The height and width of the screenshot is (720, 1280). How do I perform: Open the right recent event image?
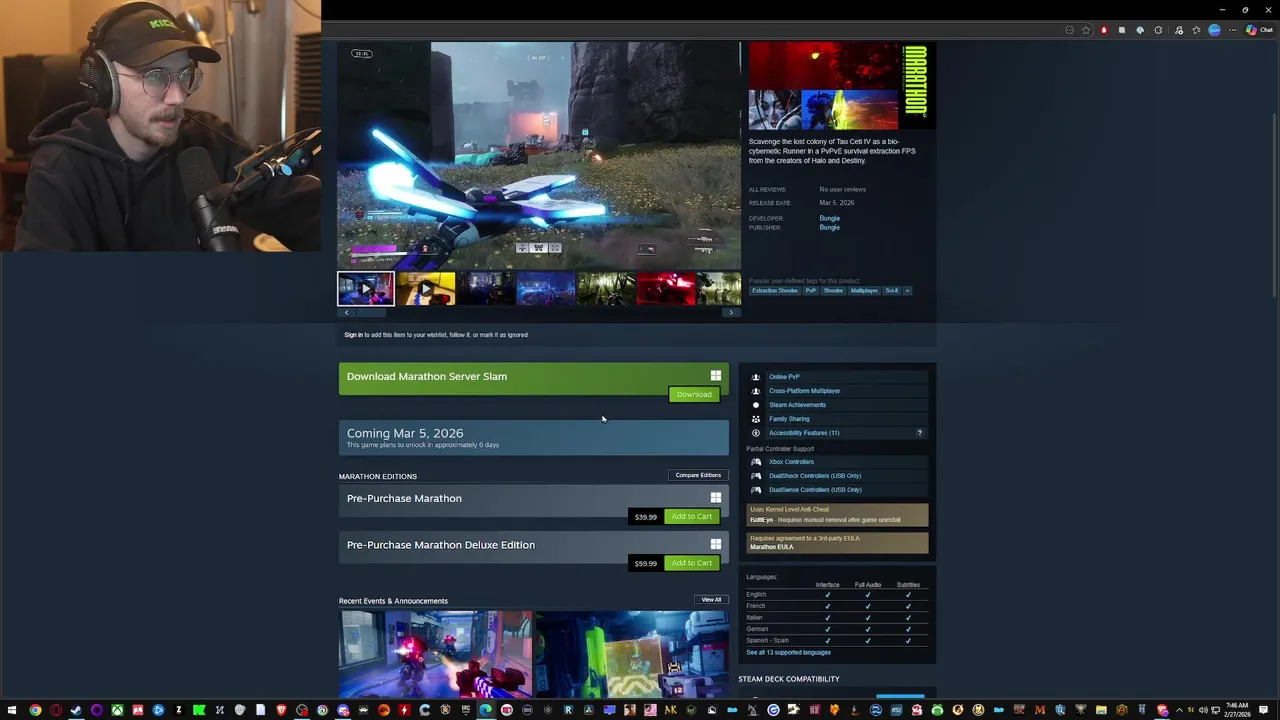pyautogui.click(x=632, y=654)
